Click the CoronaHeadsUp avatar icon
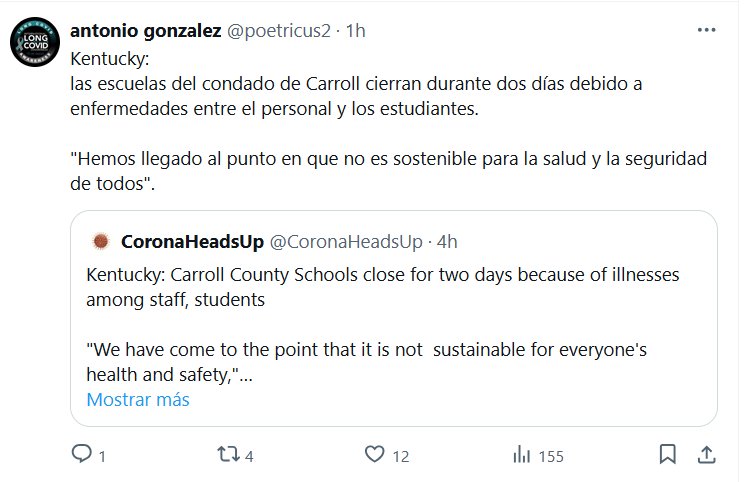The width and height of the screenshot is (750, 482). 100,241
